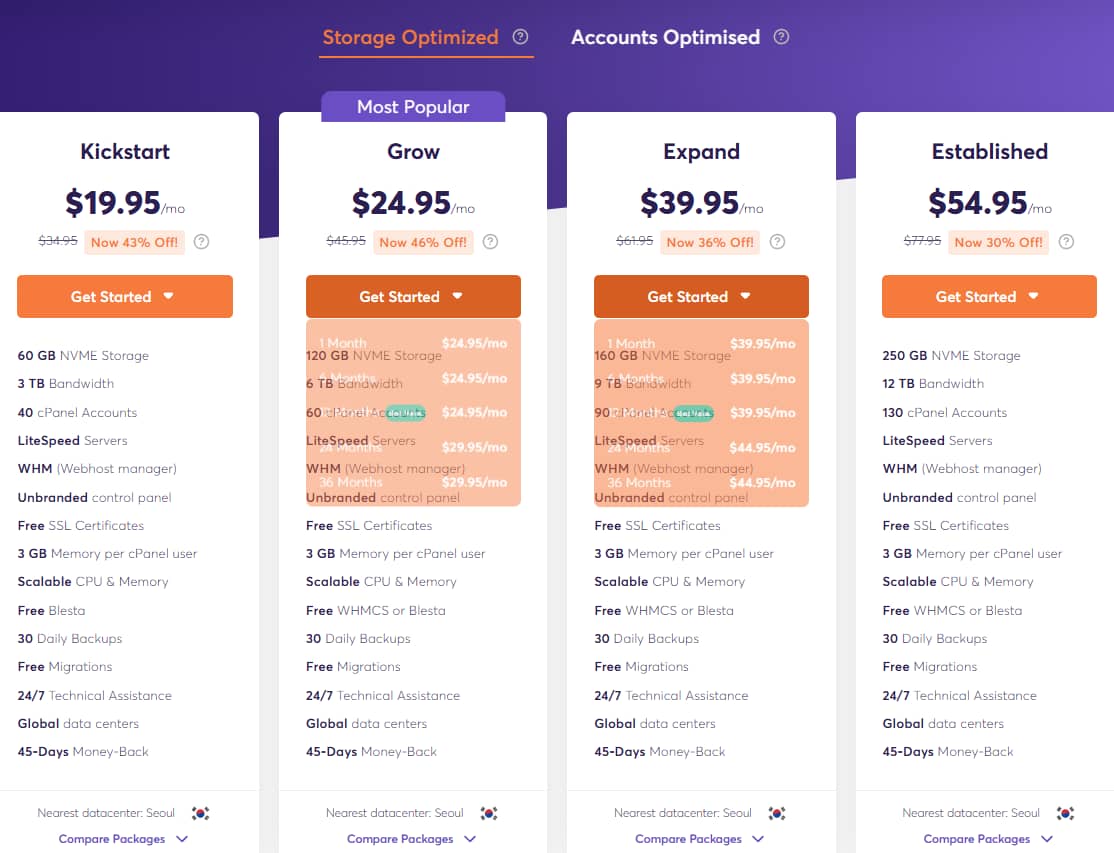Click the Most Popular badge above Grow

point(413,107)
